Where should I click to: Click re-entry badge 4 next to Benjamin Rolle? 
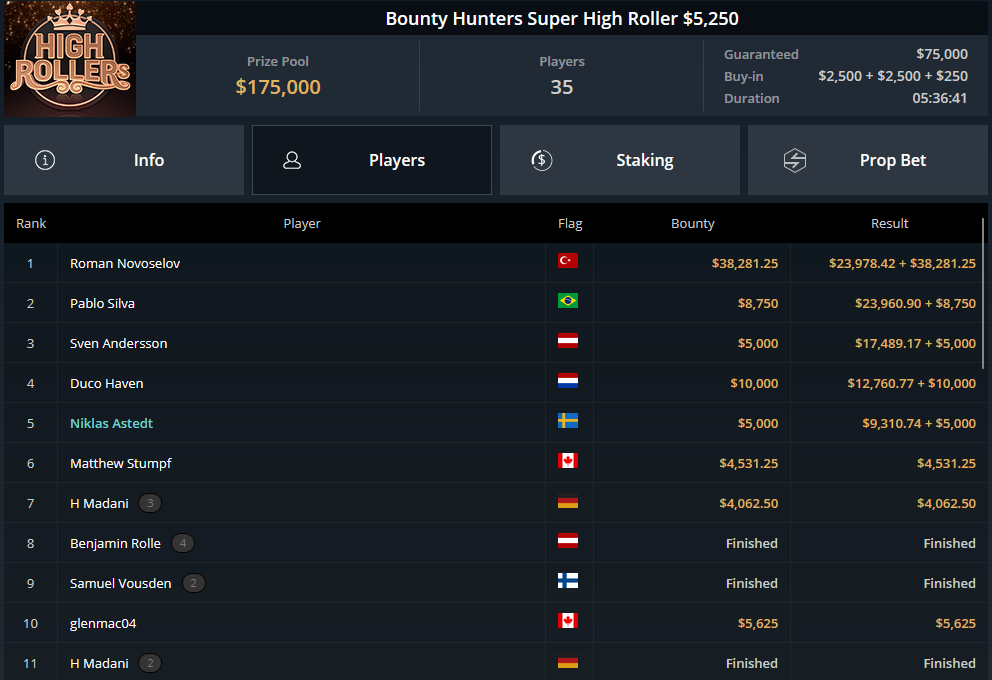coord(183,543)
